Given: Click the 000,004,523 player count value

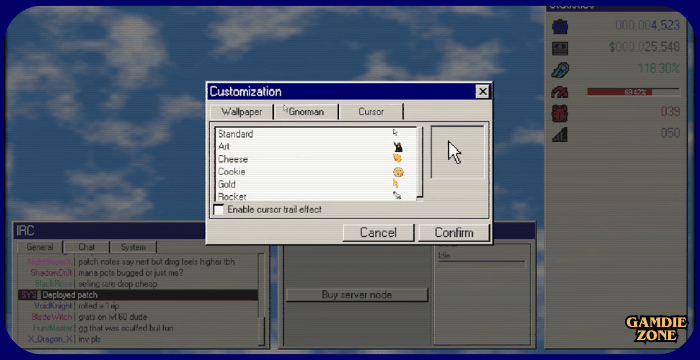Looking at the screenshot, I should [648, 25].
